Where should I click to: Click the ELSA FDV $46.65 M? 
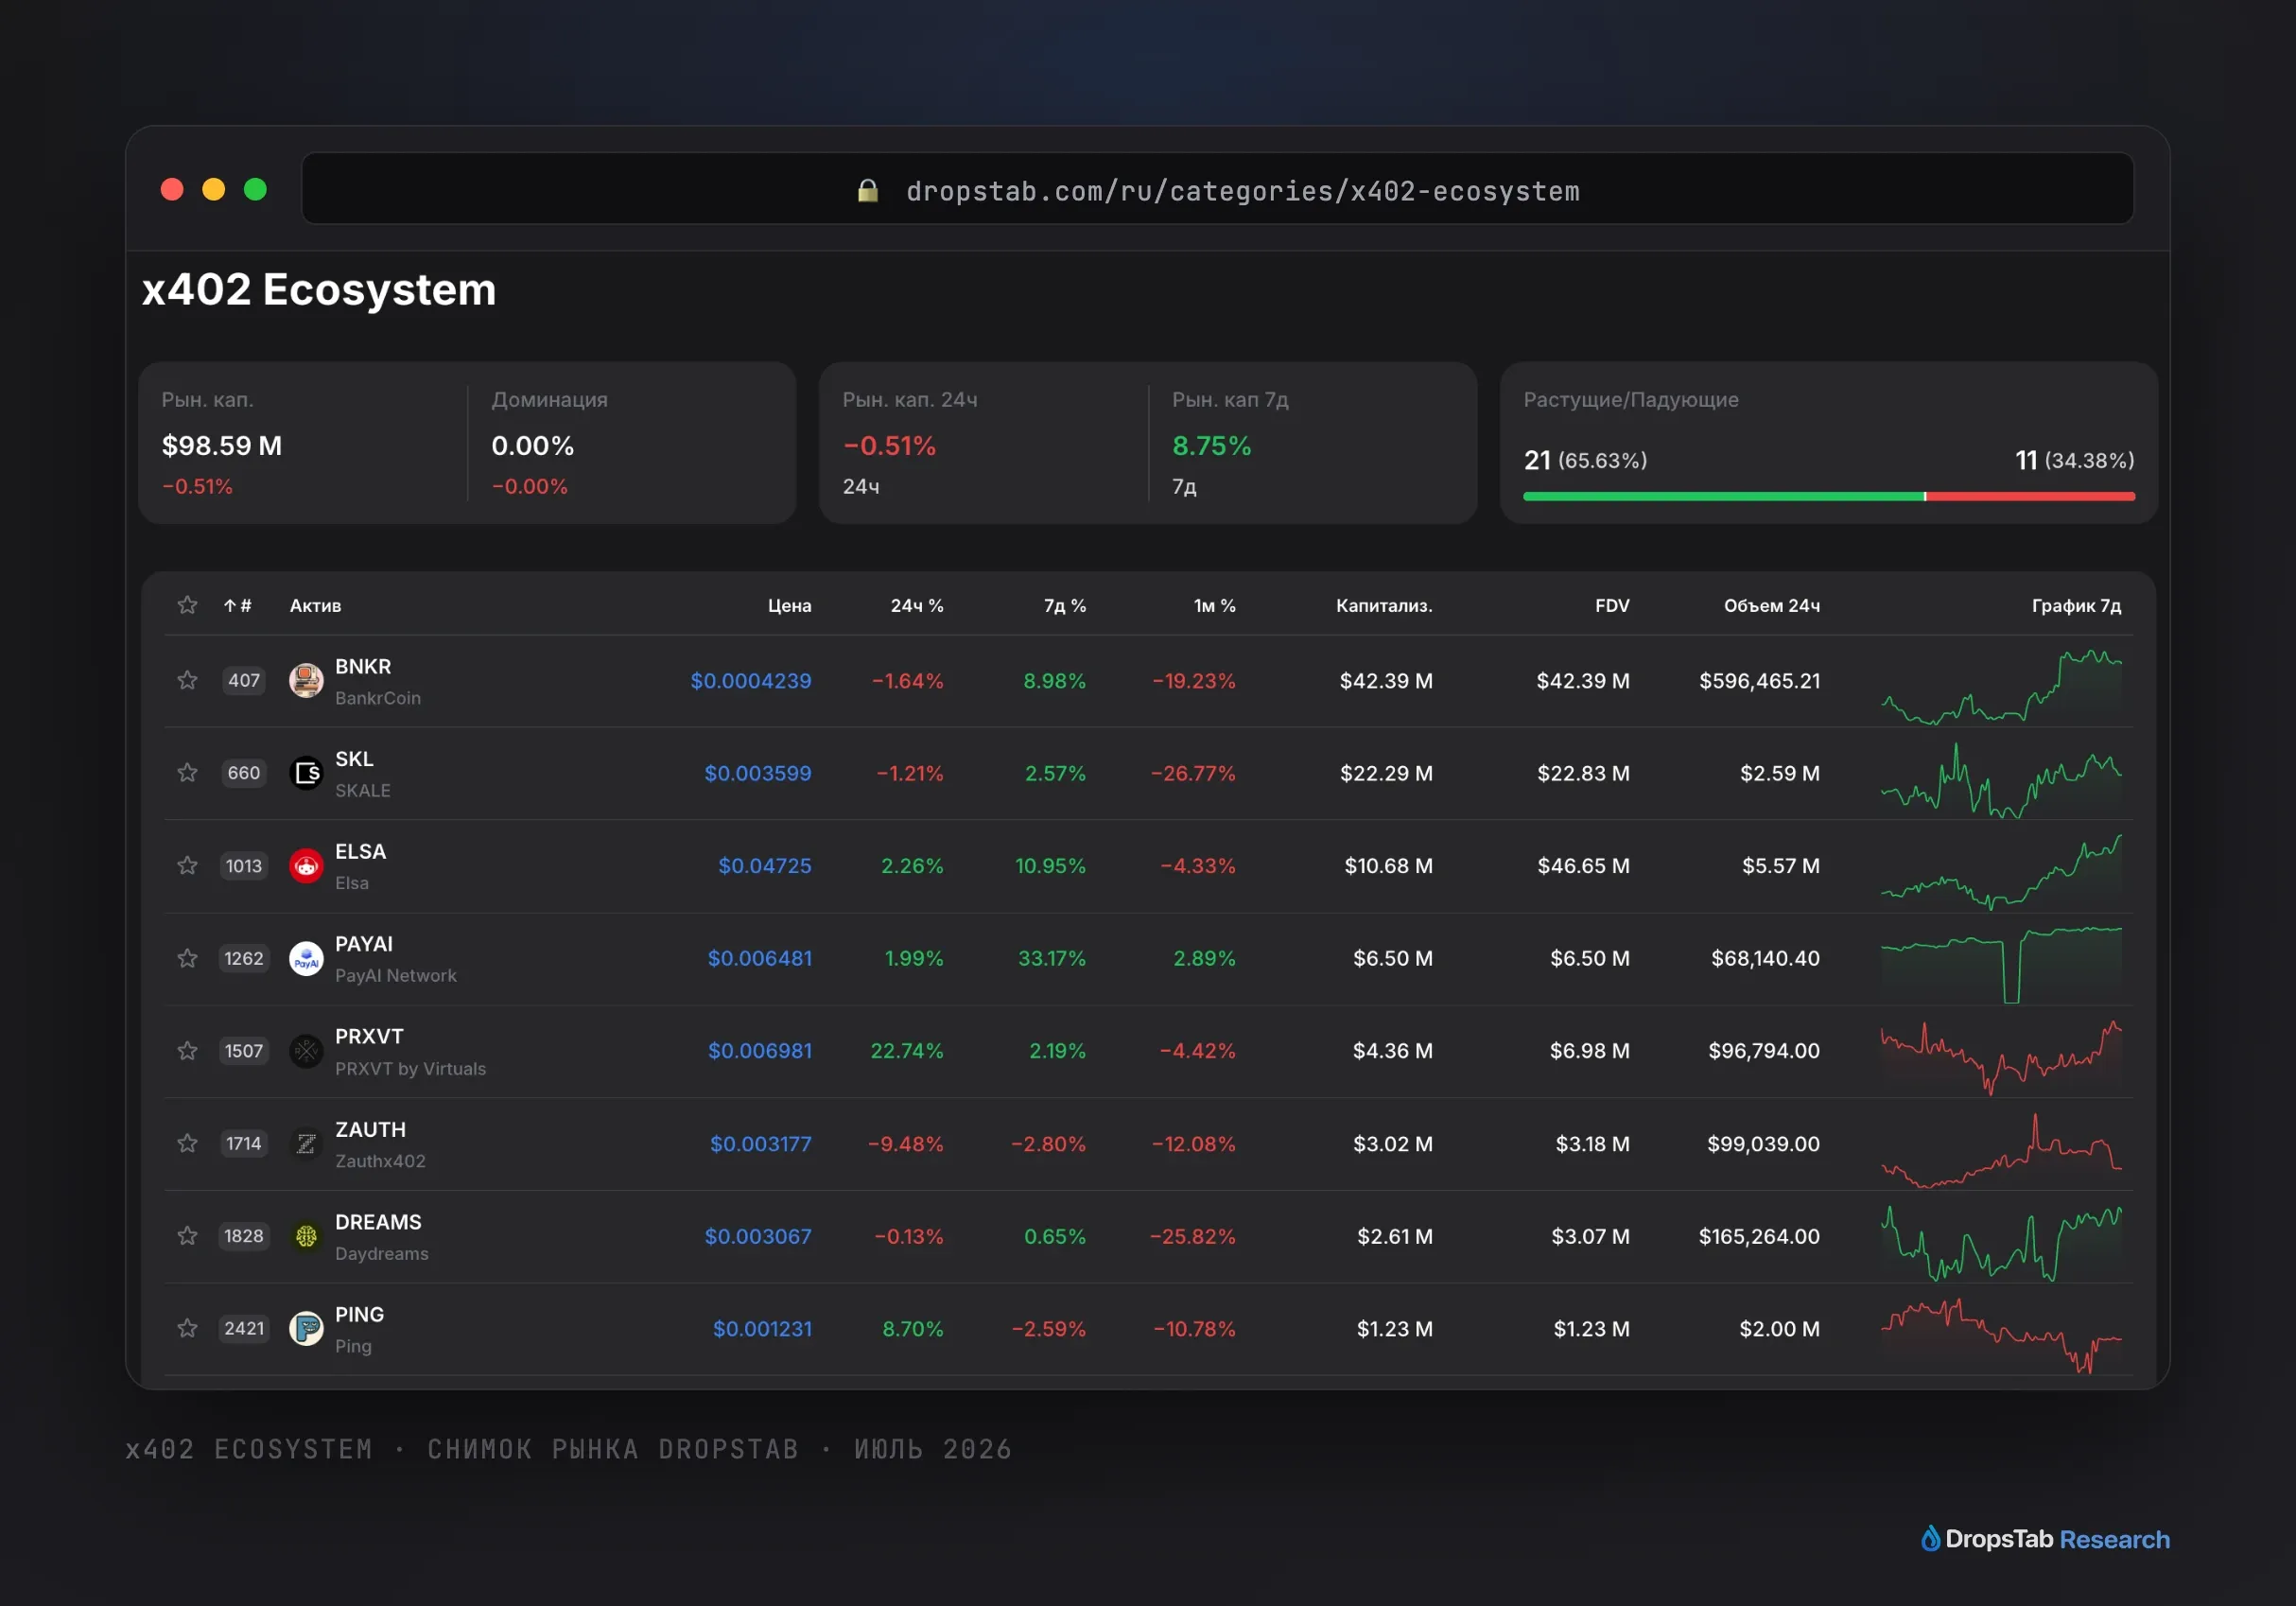1583,866
